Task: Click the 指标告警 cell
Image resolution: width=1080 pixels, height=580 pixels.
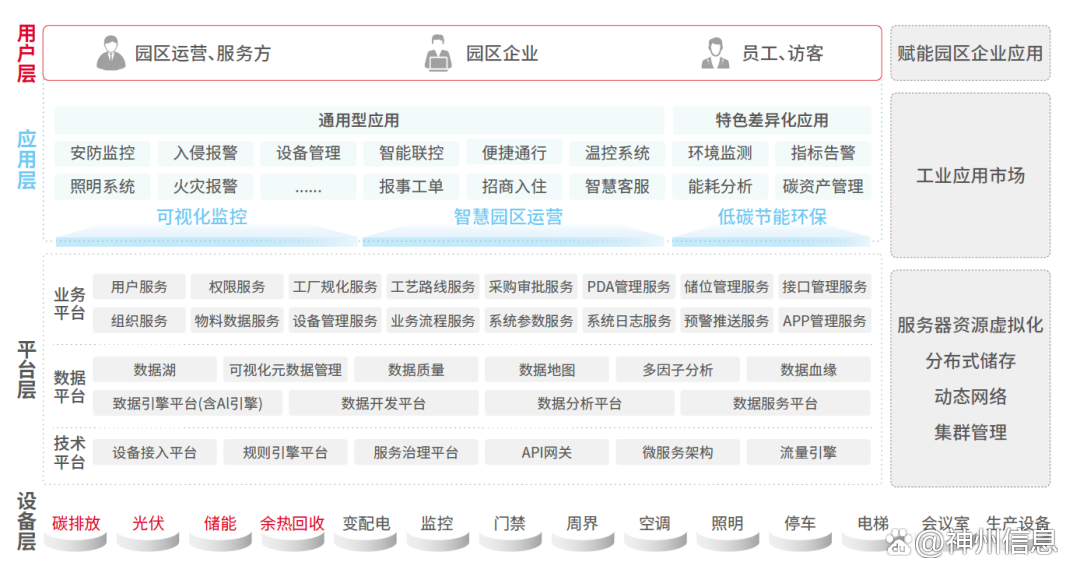Action: click(x=823, y=153)
